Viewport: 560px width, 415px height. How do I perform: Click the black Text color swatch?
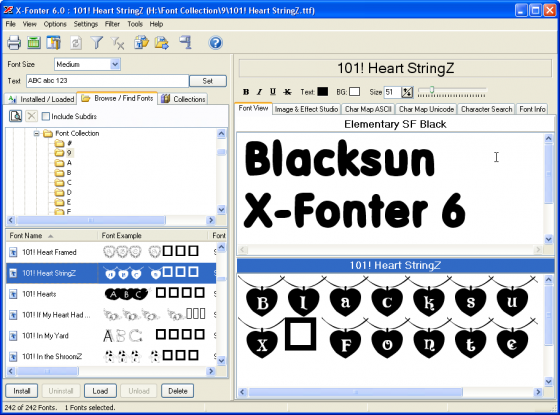(x=322, y=92)
